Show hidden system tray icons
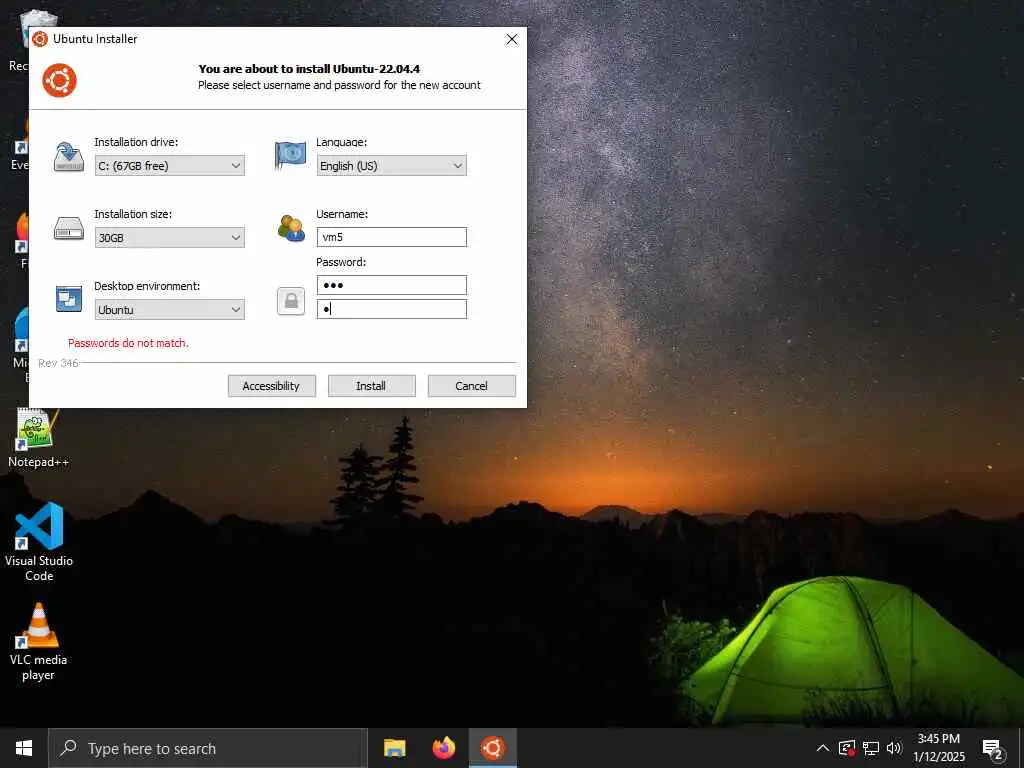This screenshot has width=1024, height=768. pyautogui.click(x=823, y=748)
